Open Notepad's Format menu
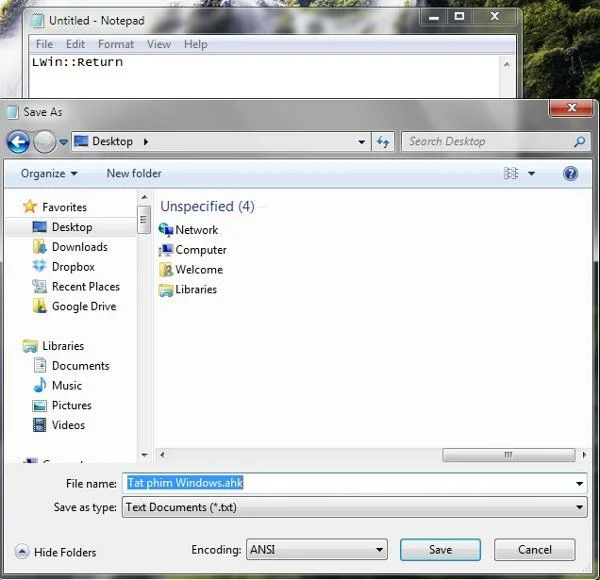This screenshot has width=600, height=580. click(116, 44)
